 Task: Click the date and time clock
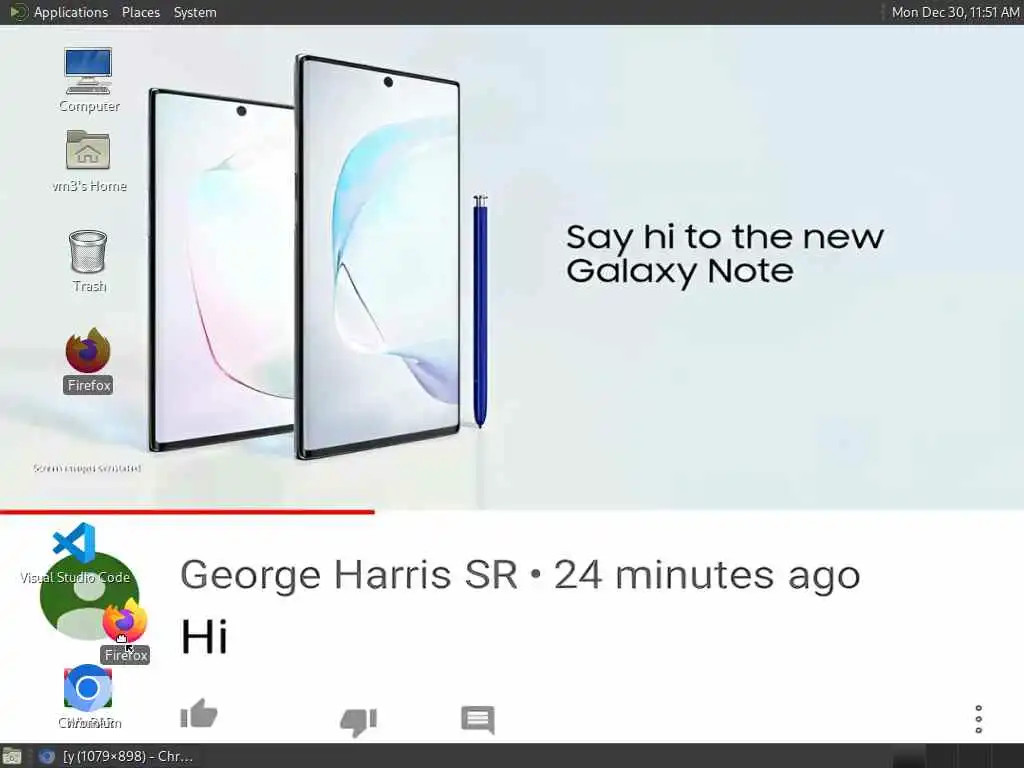pos(955,12)
